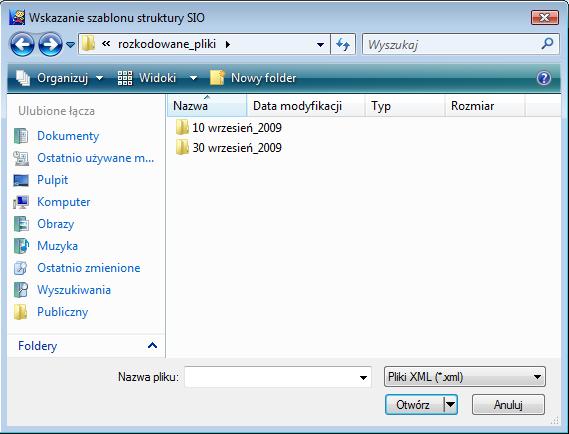Click the Nowy folder icon
The width and height of the screenshot is (569, 434).
[217, 78]
